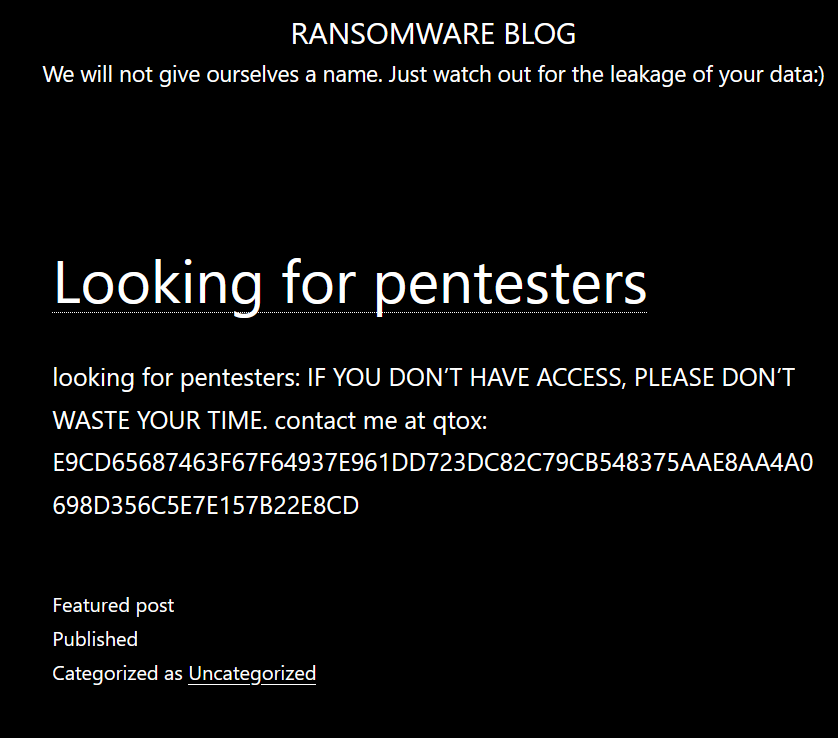
Task: Click the word 'Looking' in the post heading
Action: click(158, 283)
